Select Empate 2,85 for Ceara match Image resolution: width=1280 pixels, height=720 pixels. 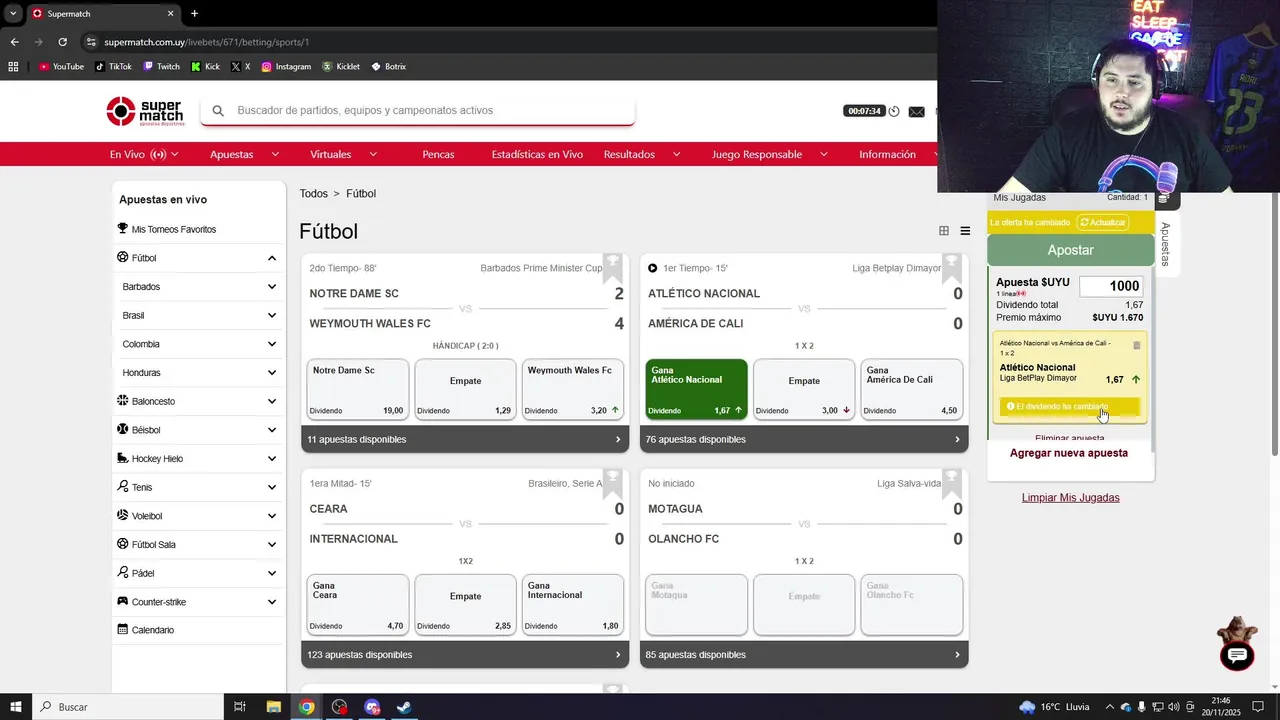pyautogui.click(x=466, y=605)
